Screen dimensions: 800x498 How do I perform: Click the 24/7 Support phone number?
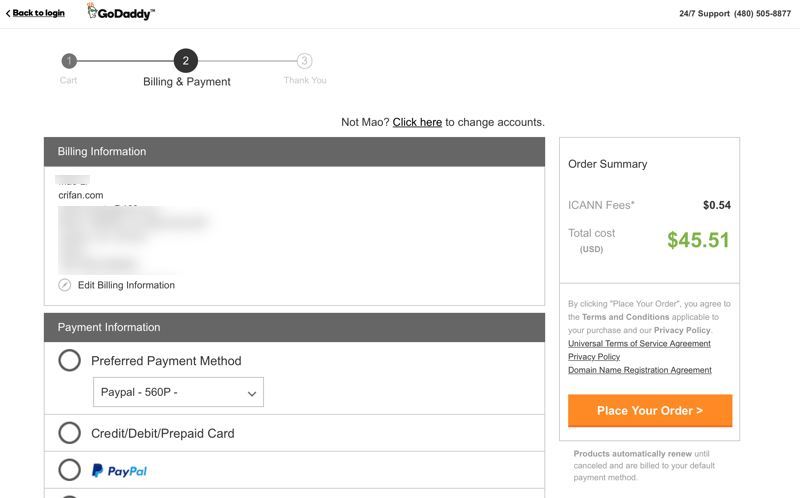tap(762, 14)
